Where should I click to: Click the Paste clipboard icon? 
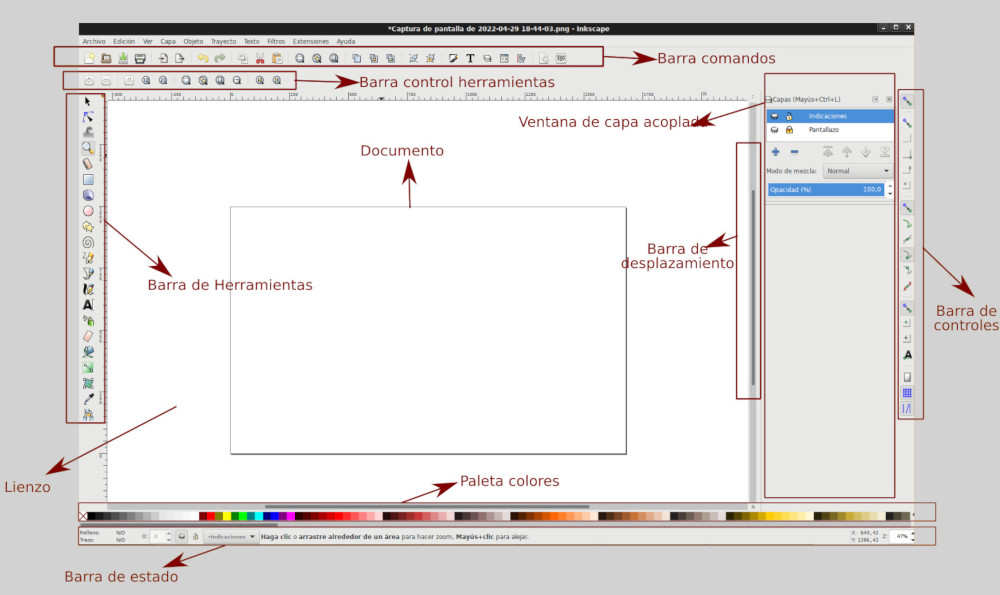pos(277,58)
